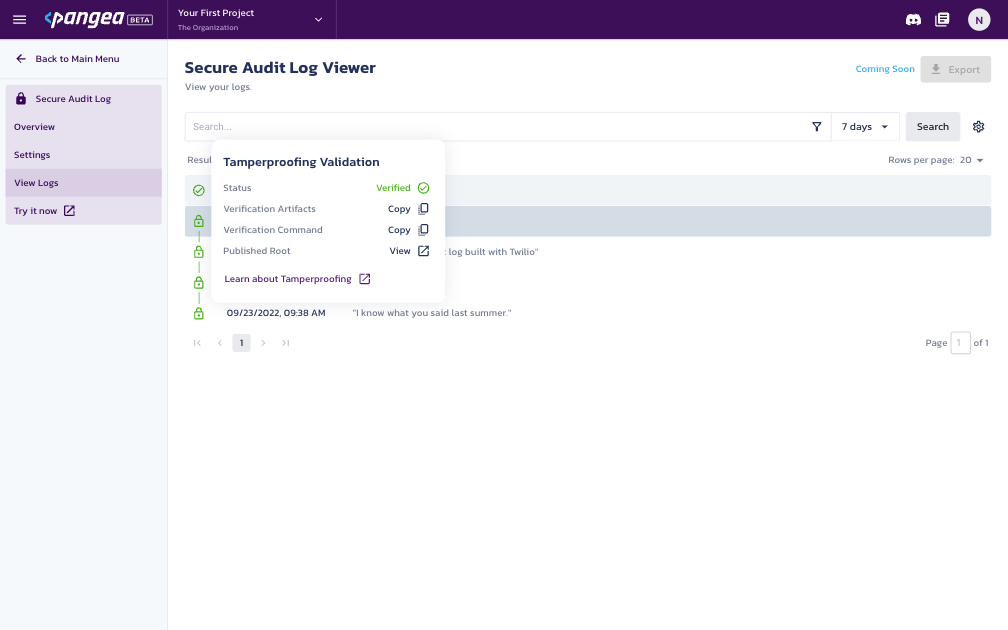This screenshot has height=630, width=1008.
Task: Open the hamburger main menu
Action: coord(19,20)
